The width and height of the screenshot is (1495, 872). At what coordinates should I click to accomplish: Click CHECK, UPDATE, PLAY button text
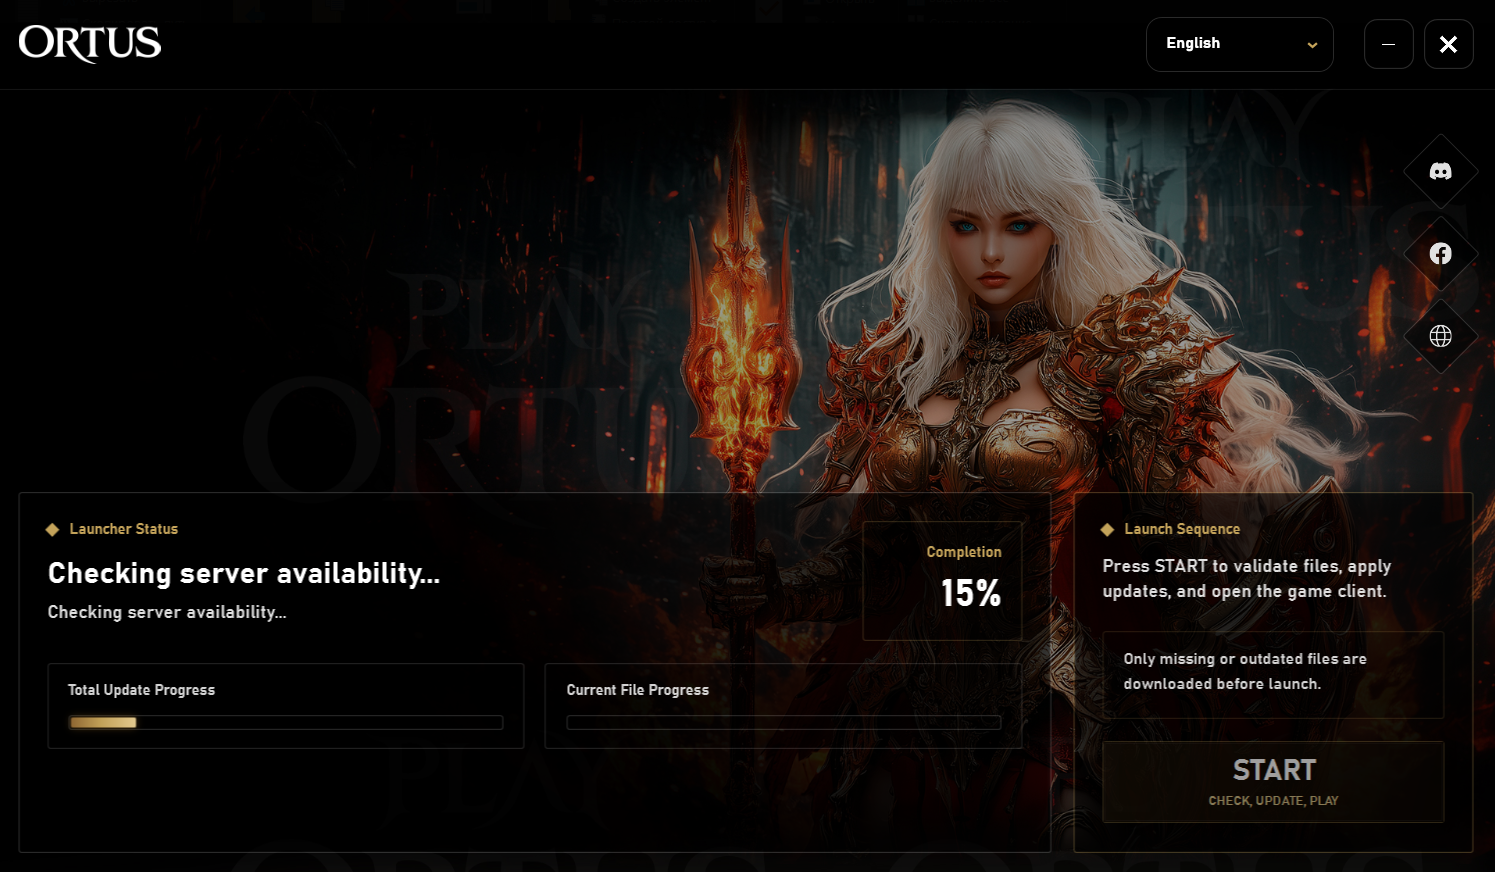pos(1273,800)
